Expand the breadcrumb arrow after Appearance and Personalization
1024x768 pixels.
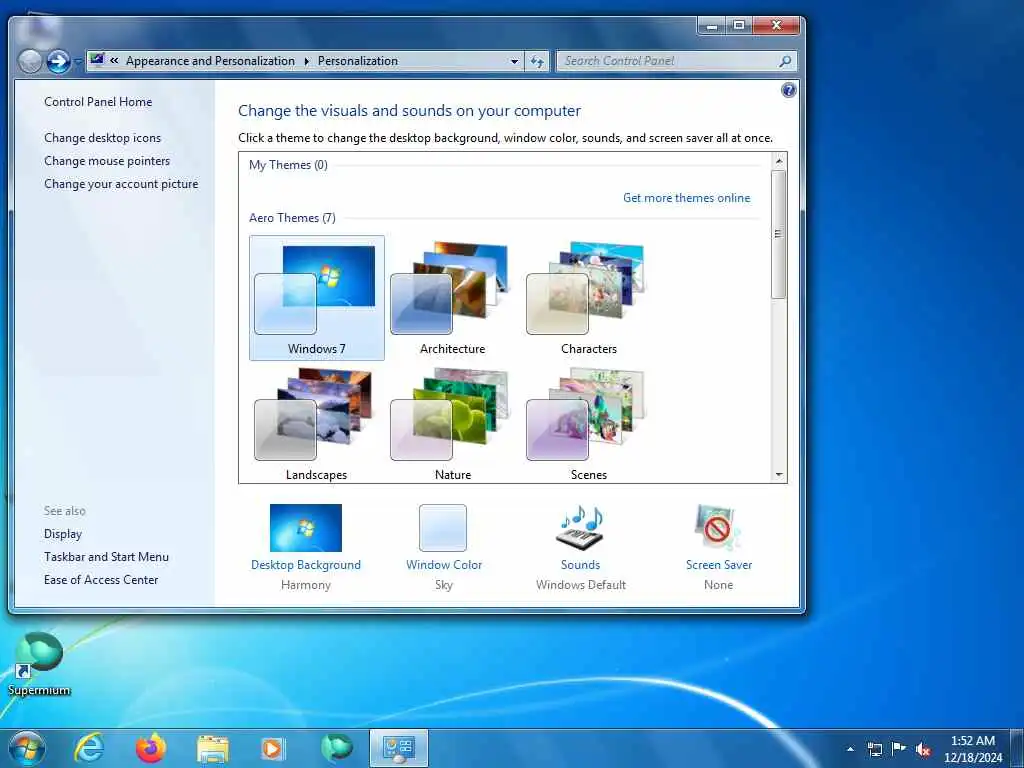coord(306,61)
